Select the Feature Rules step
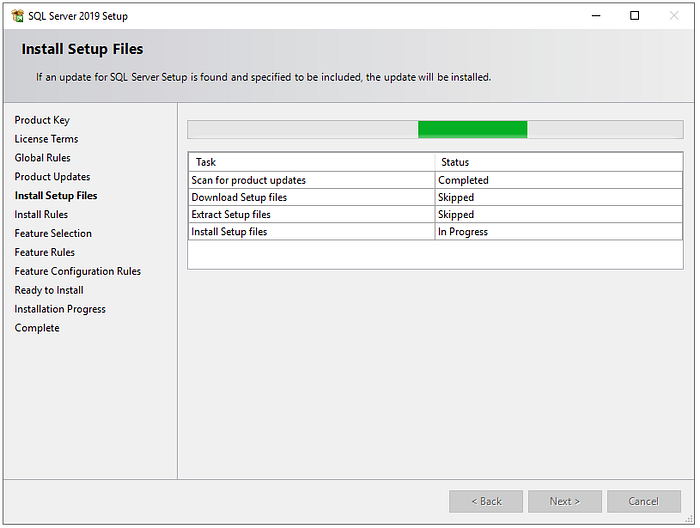700x528 pixels. coord(45,253)
